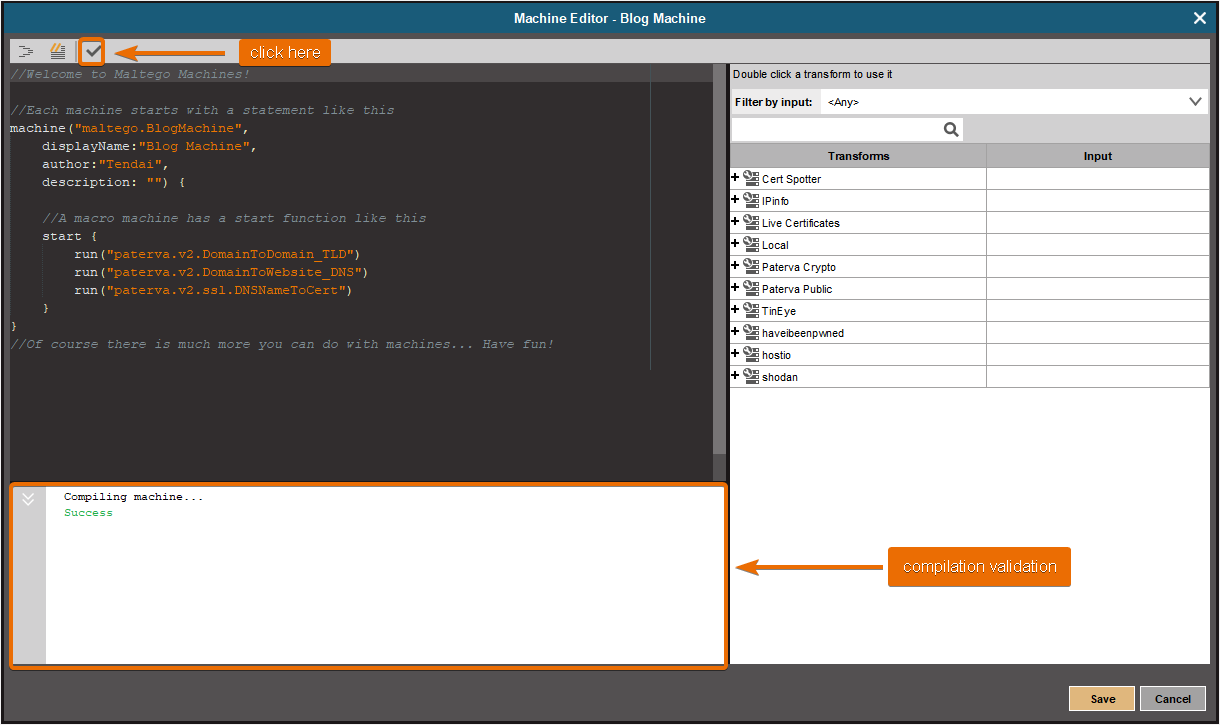The width and height of the screenshot is (1220, 725).
Task: Expand the shodan transform group
Action: pos(736,376)
